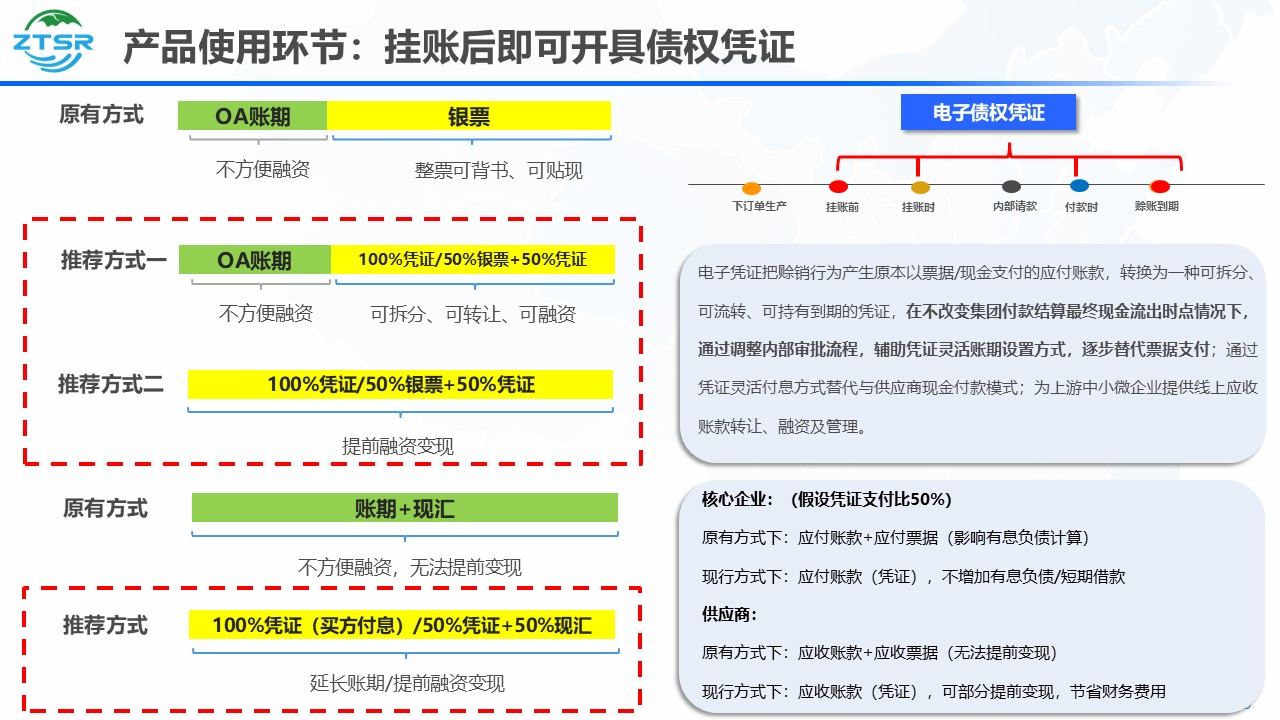Click the yellow bar beside 推荐方式二
1280x720 pixels.
400,385
